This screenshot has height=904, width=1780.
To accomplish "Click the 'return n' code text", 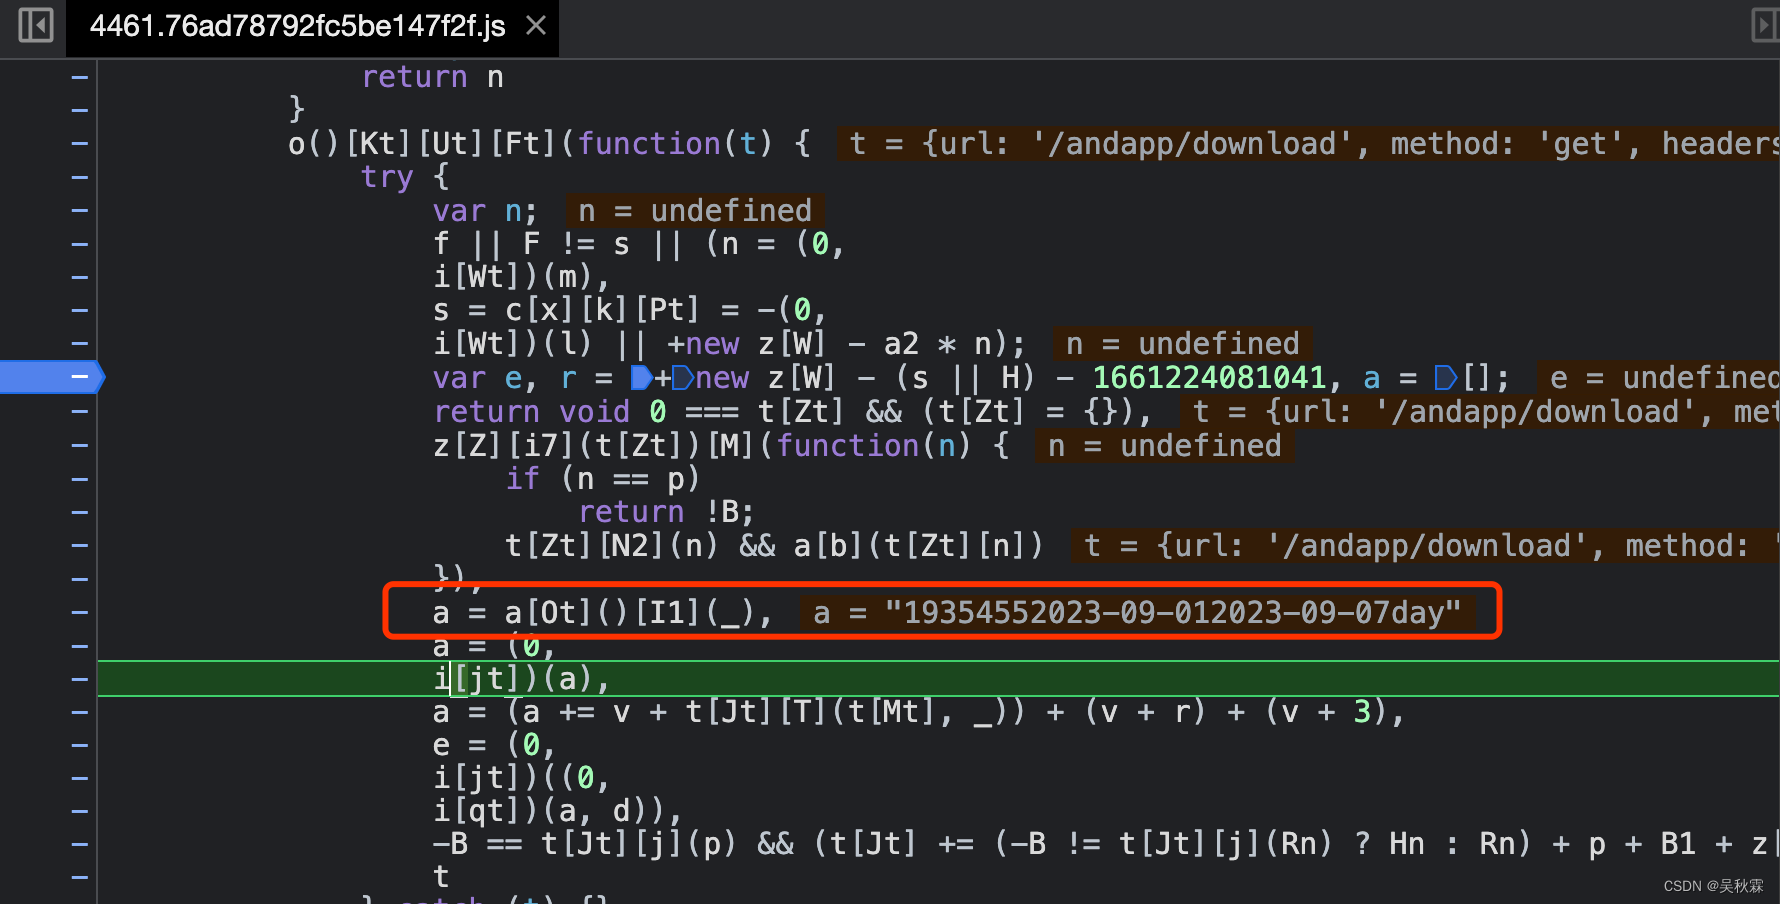I will [433, 77].
